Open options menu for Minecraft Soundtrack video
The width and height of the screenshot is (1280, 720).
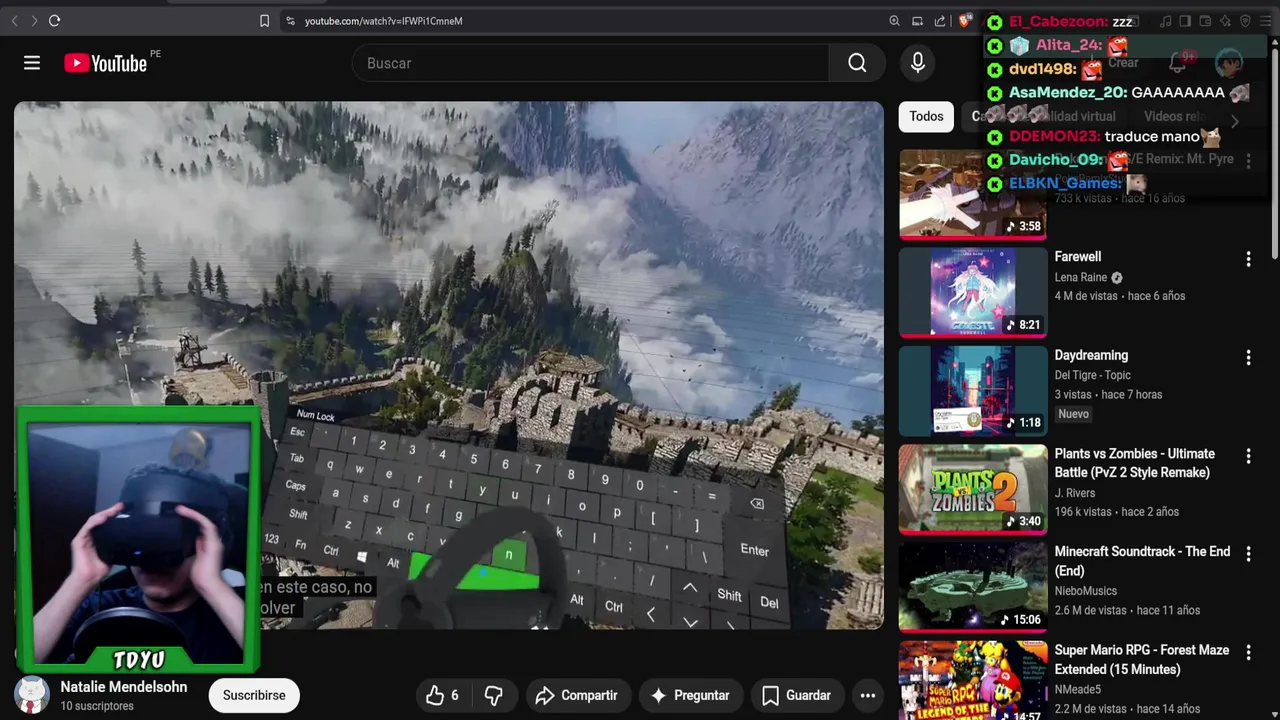(x=1248, y=554)
